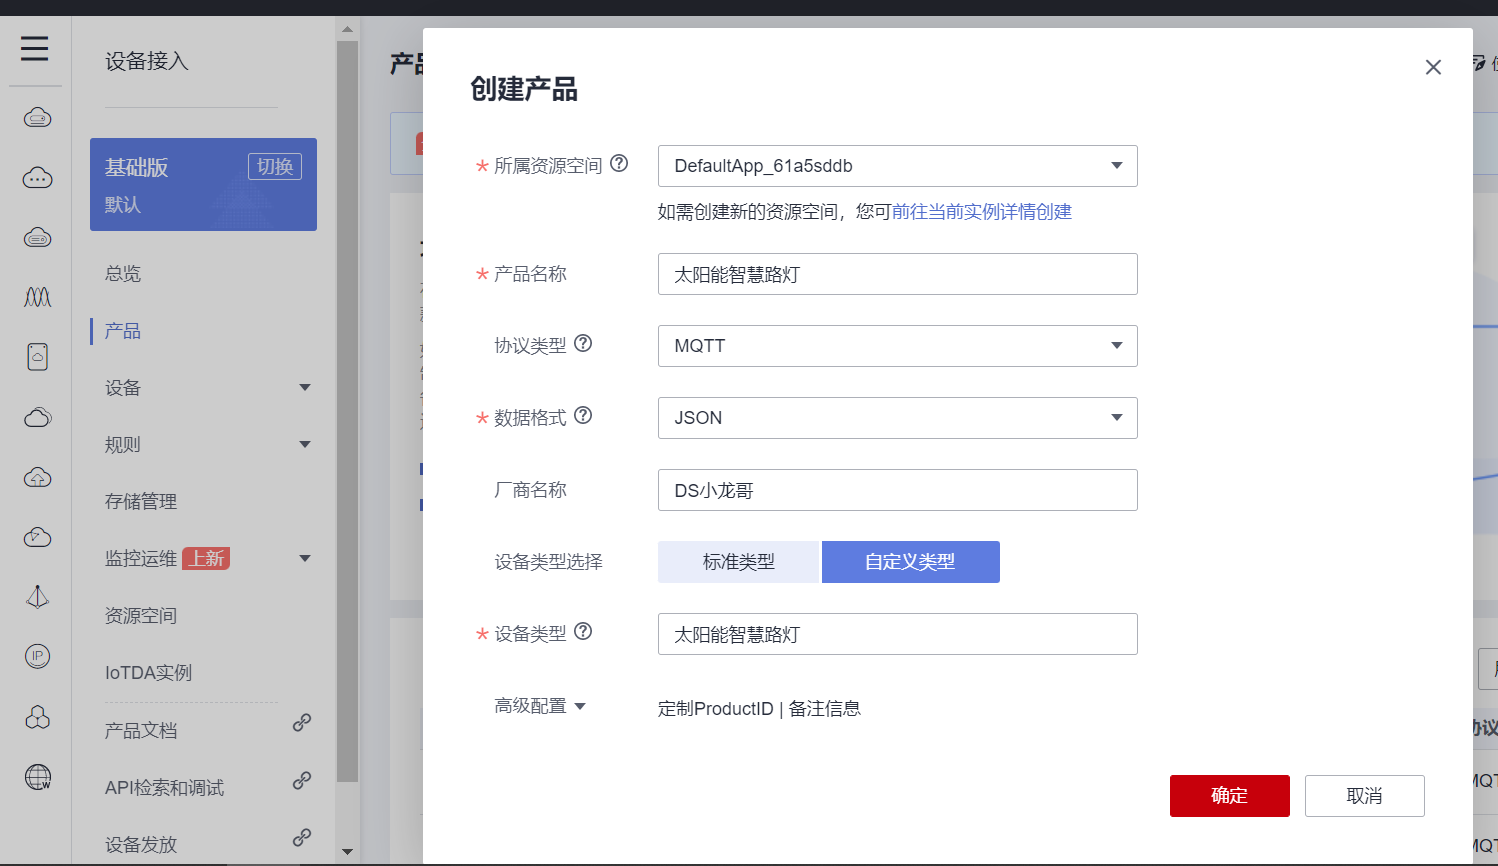Viewport: 1498px width, 866px height.
Task: Click help icon next to 数据格式
Action: click(583, 416)
